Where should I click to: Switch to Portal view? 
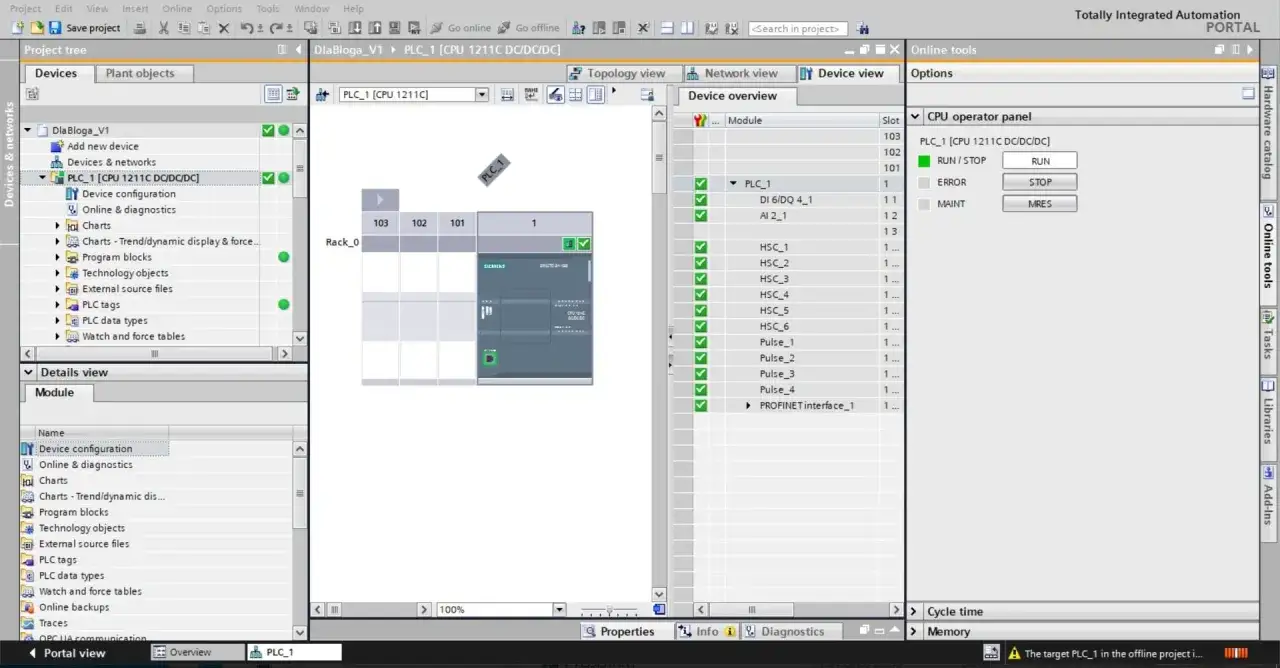[66, 653]
